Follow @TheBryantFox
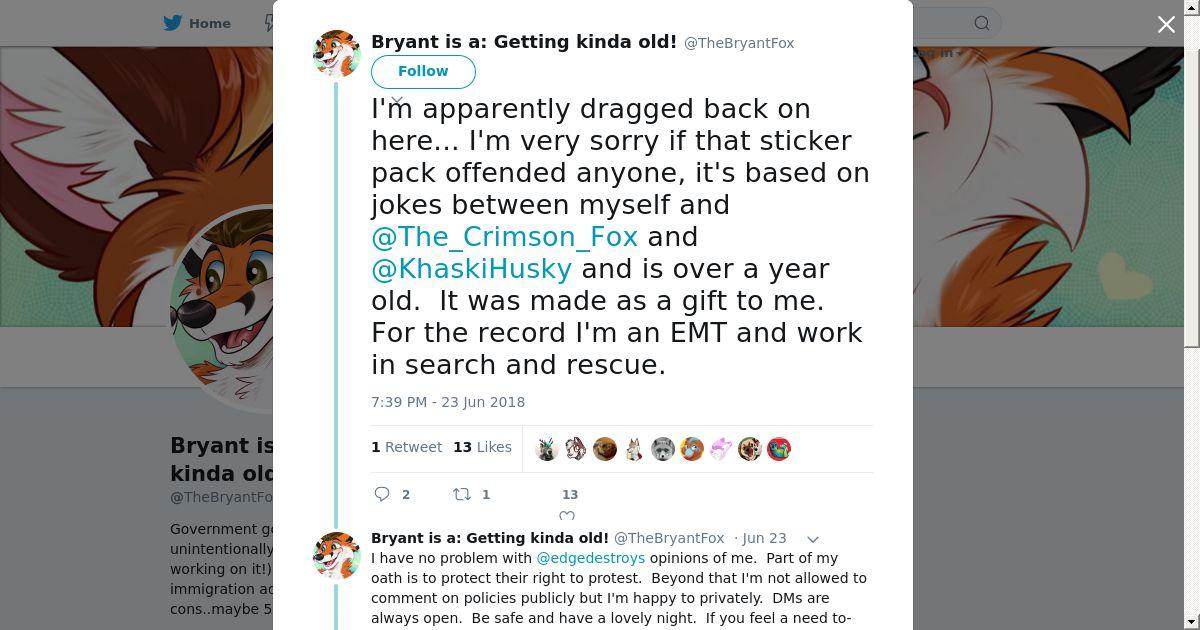1200x630 pixels. pyautogui.click(x=423, y=71)
